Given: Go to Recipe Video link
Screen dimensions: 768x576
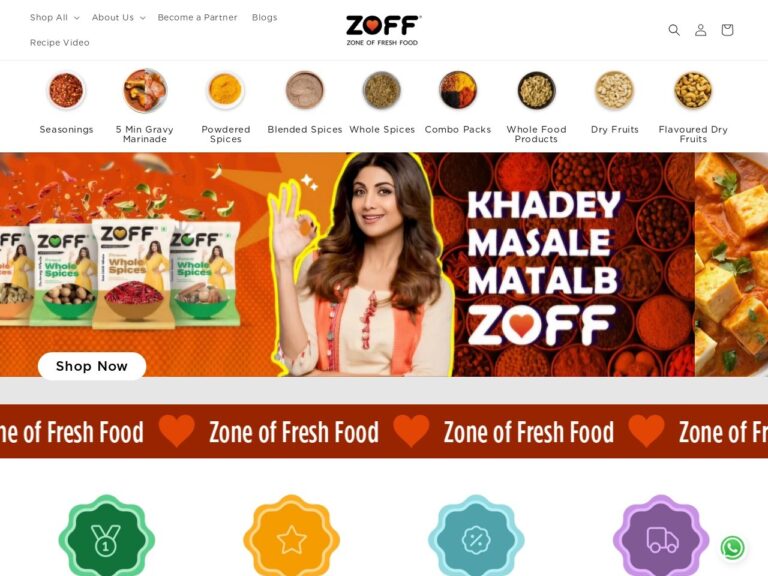Looking at the screenshot, I should coord(60,43).
